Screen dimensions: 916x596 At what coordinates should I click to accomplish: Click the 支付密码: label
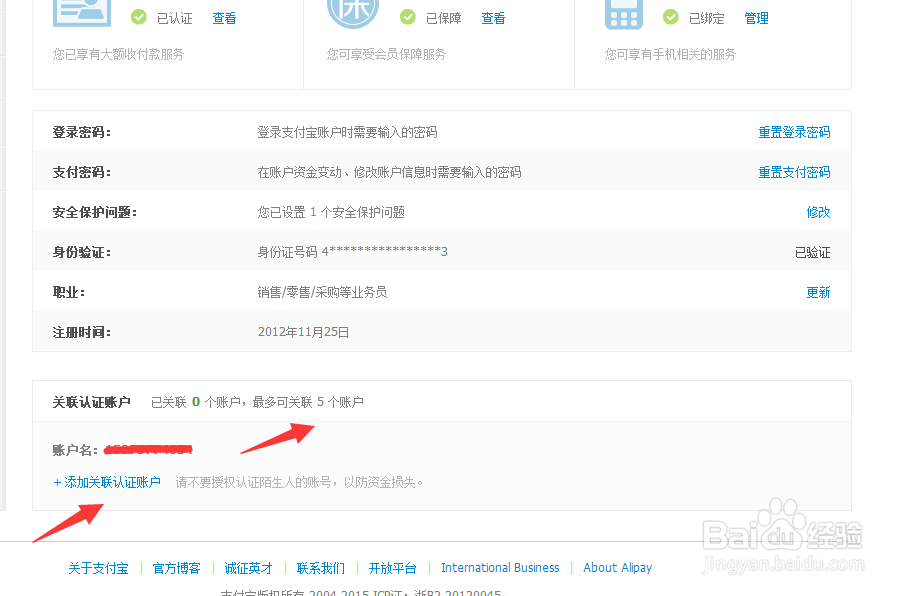coord(82,172)
